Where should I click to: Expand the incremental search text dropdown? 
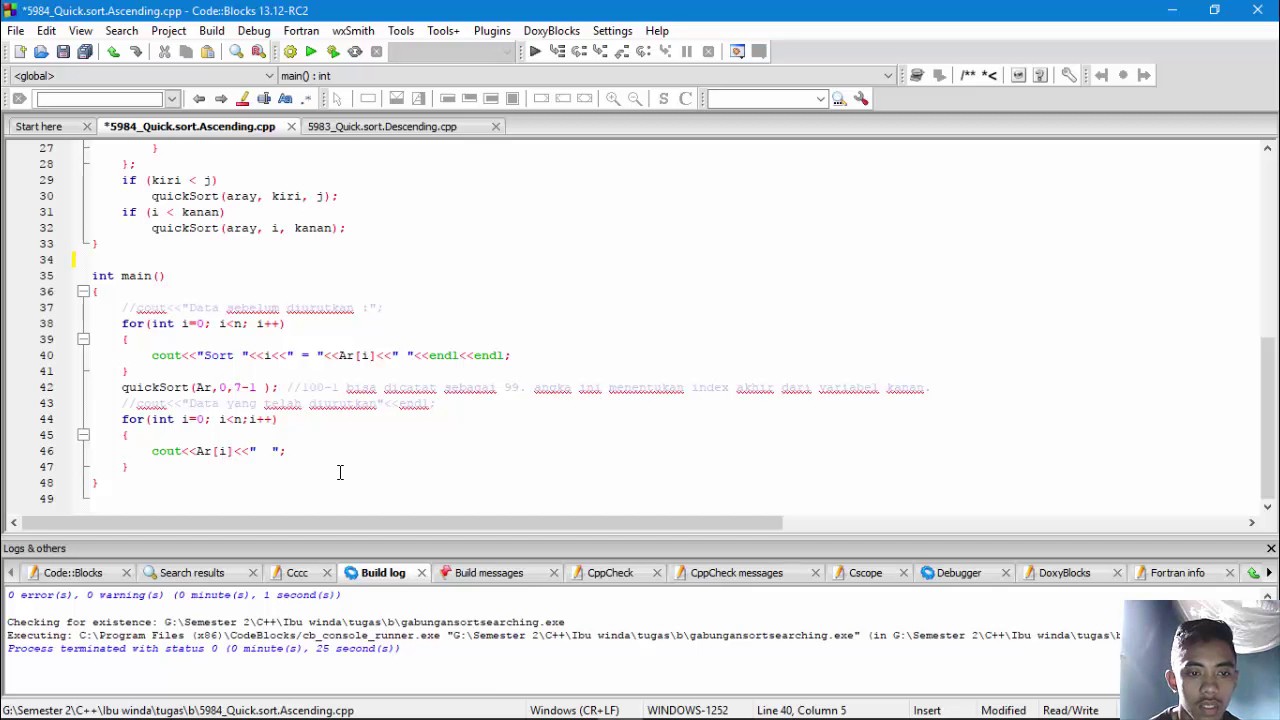[x=172, y=98]
